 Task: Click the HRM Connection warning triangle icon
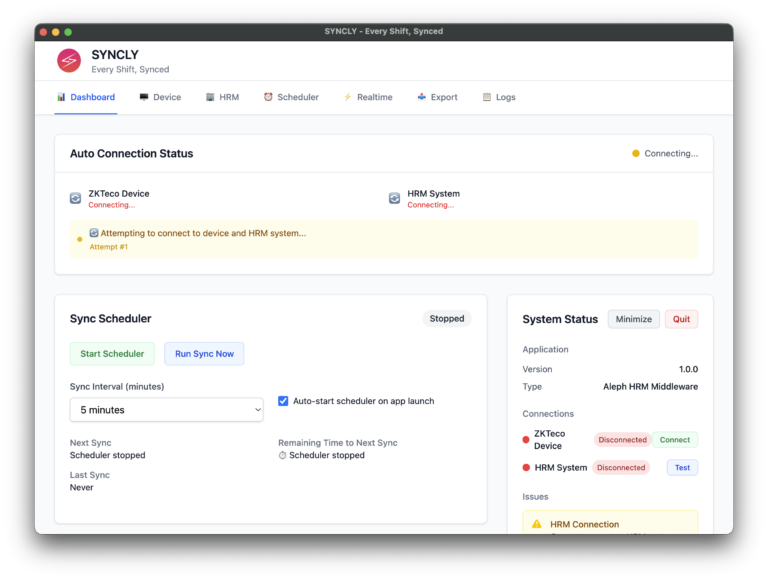tap(537, 524)
